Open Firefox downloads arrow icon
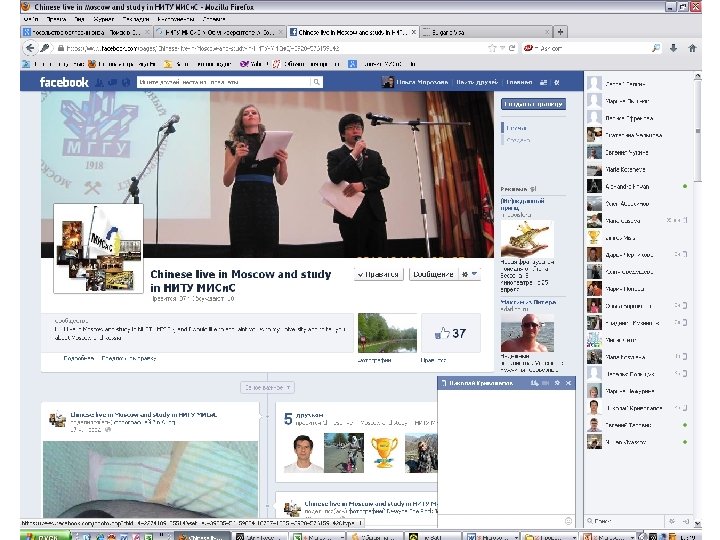The image size is (720, 540). click(673, 48)
